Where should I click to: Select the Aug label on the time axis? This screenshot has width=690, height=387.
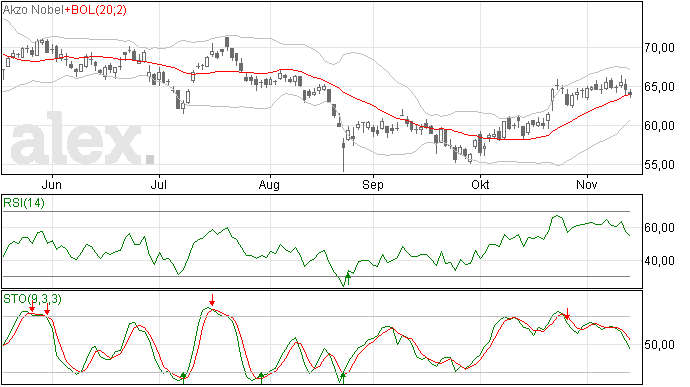click(x=269, y=184)
